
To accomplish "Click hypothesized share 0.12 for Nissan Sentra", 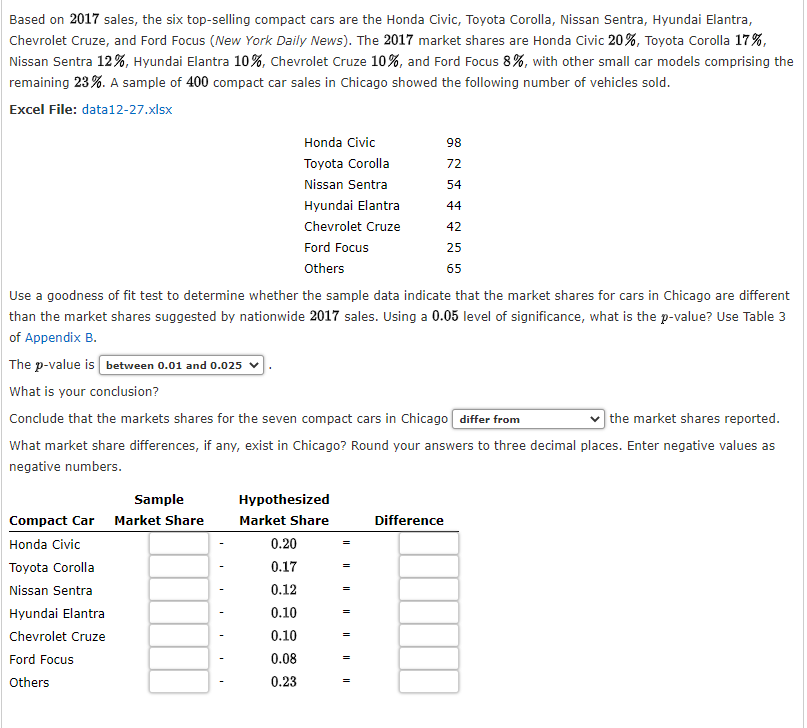I will tap(284, 590).
